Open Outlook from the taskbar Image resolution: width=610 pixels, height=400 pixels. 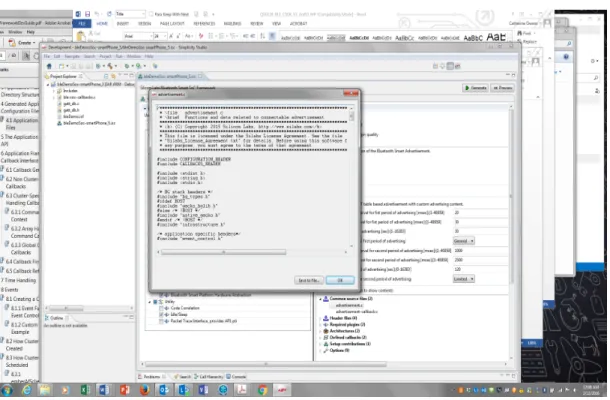(x=164, y=389)
